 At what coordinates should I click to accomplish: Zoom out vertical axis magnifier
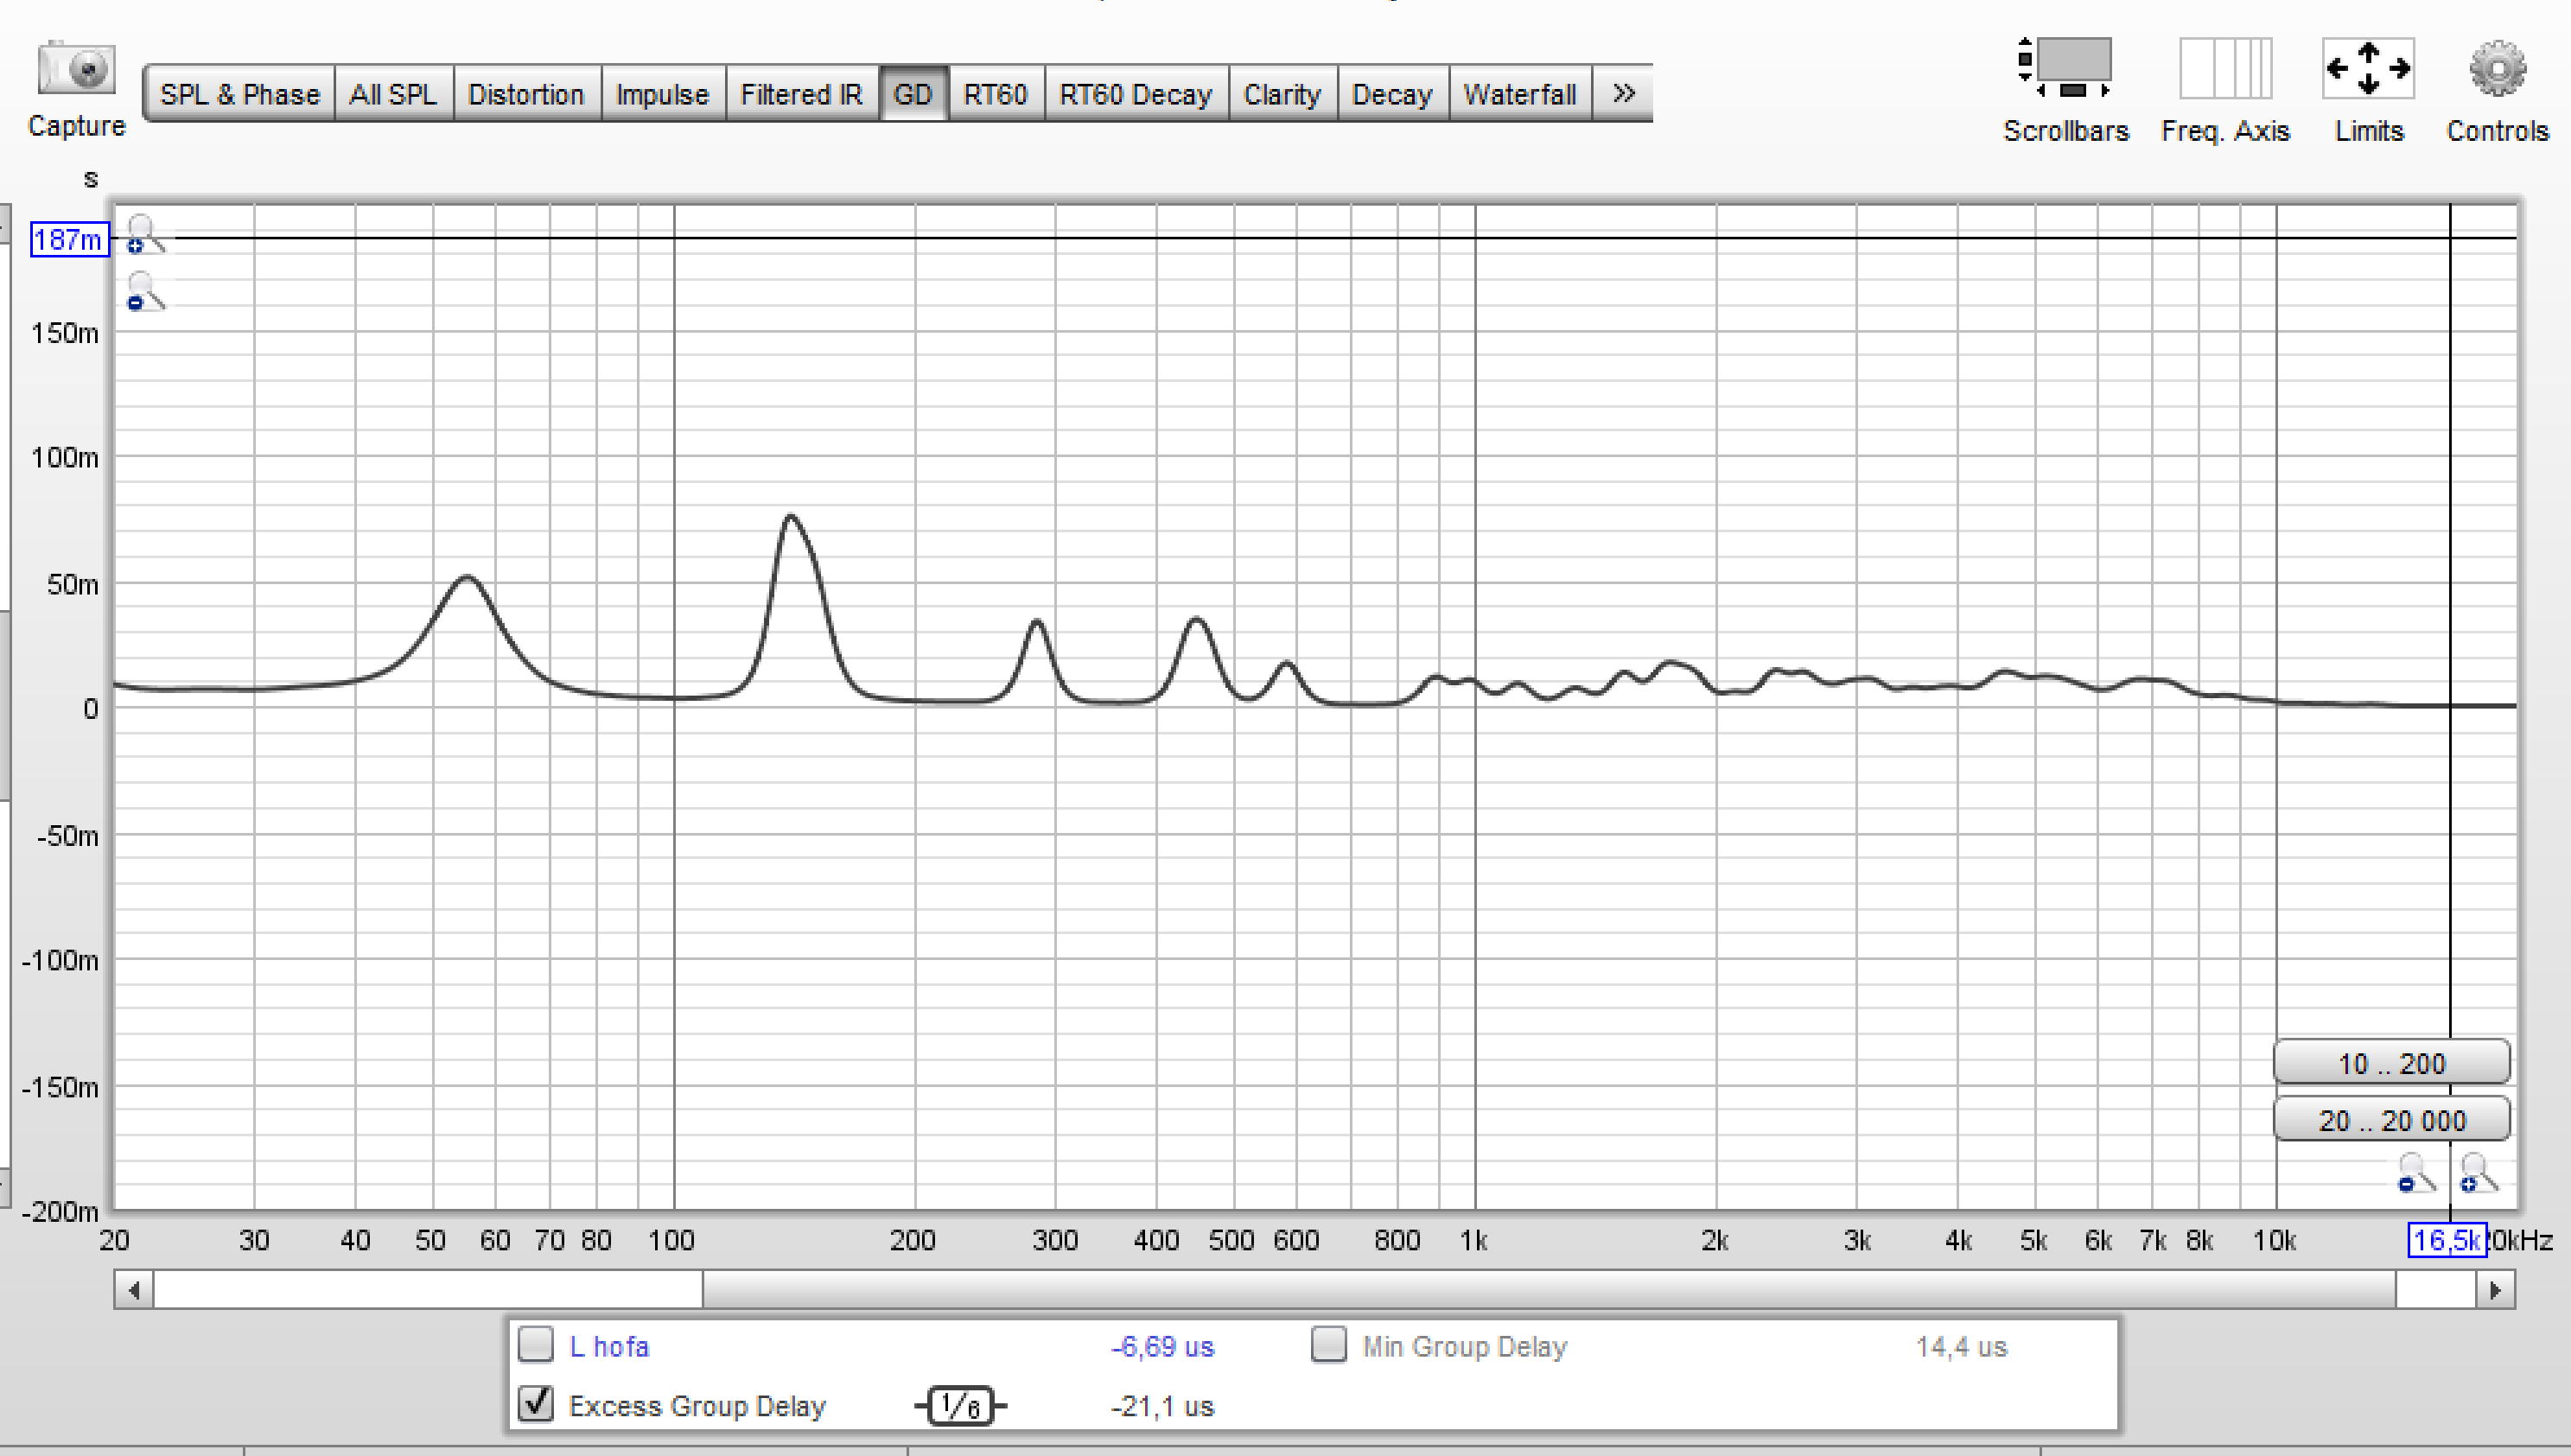(x=145, y=291)
